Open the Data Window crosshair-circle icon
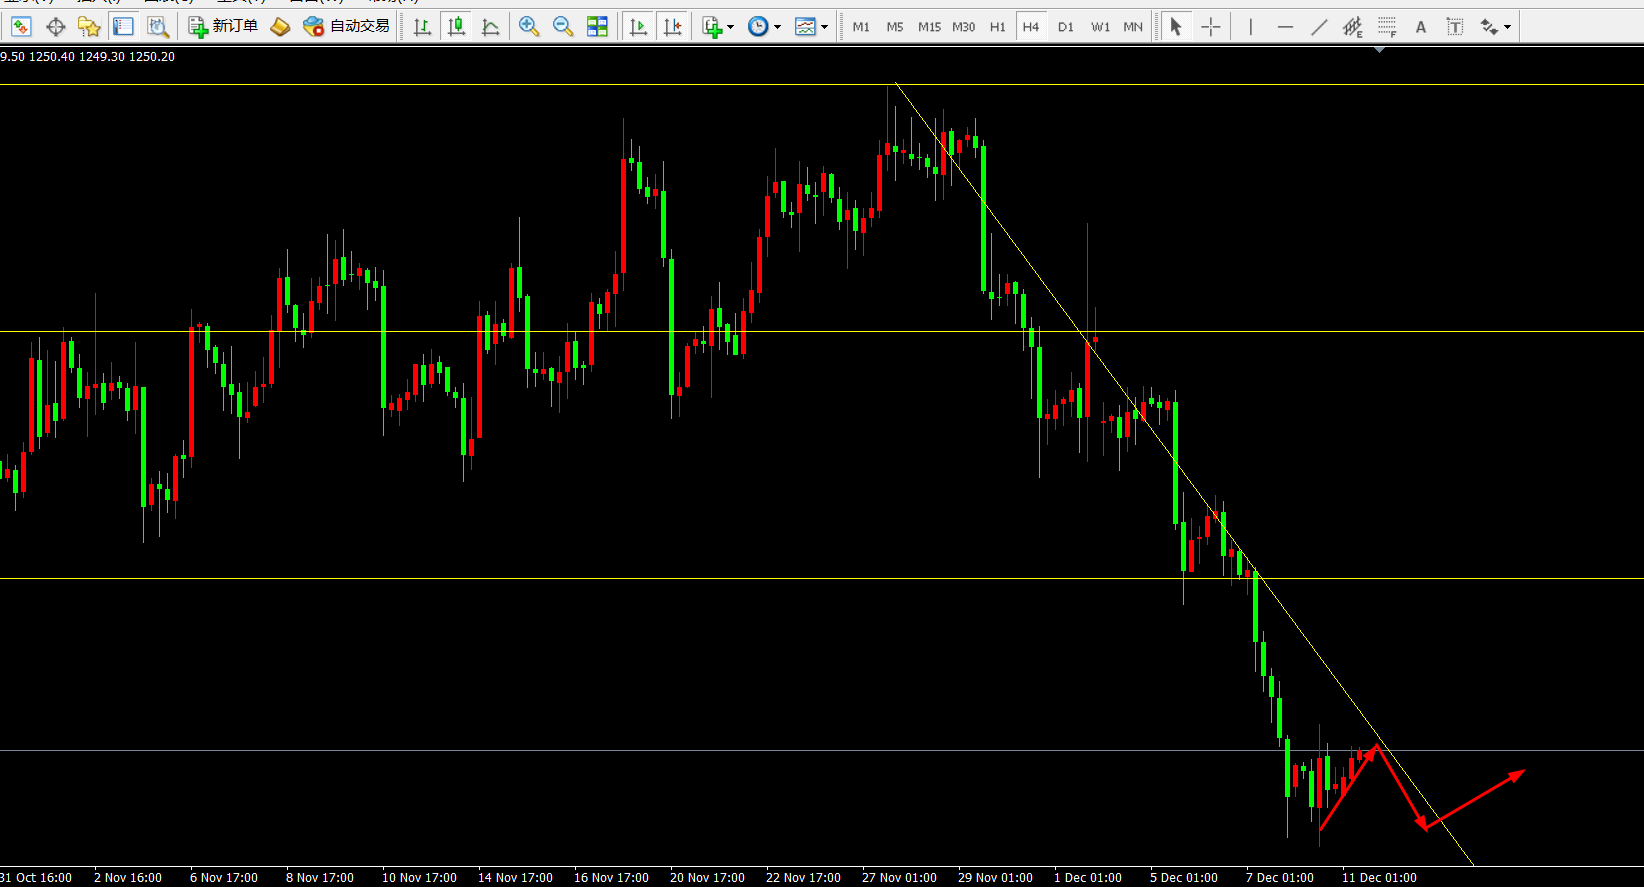Screen dimensions: 1644x887 click(x=56, y=27)
